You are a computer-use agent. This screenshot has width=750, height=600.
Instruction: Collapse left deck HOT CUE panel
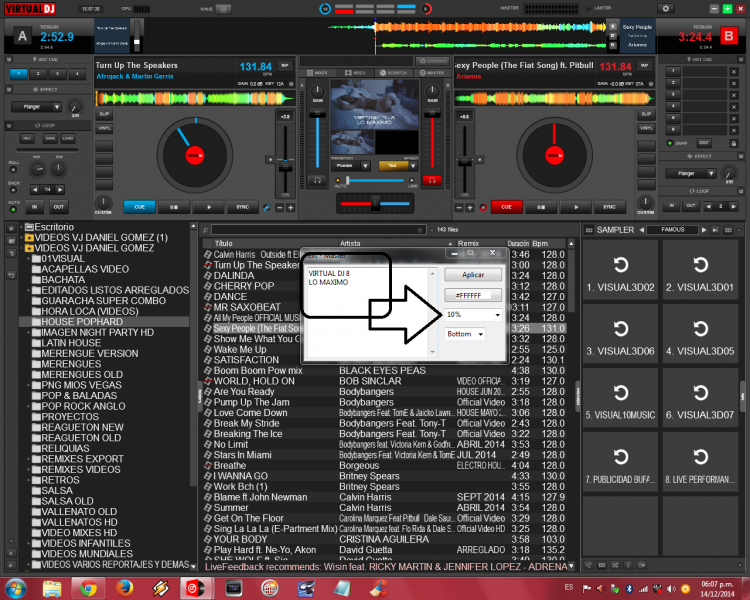tap(9, 59)
